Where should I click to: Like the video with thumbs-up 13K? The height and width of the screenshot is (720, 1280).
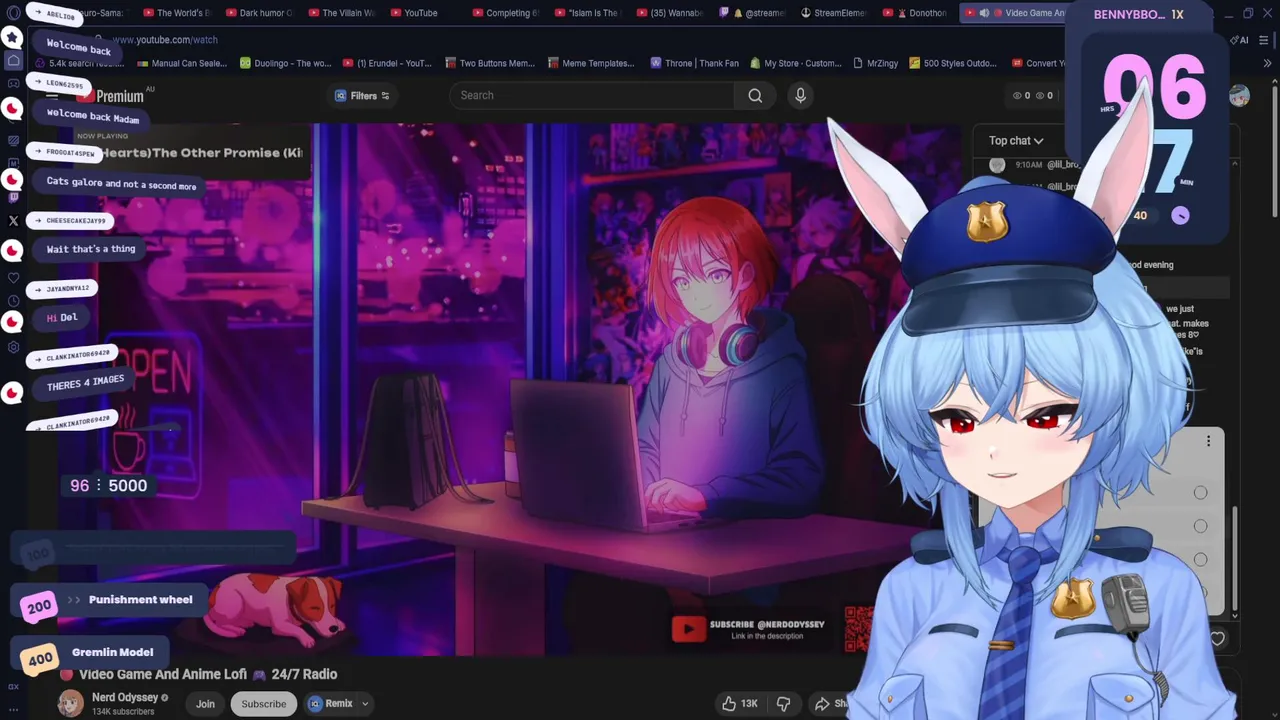point(740,704)
